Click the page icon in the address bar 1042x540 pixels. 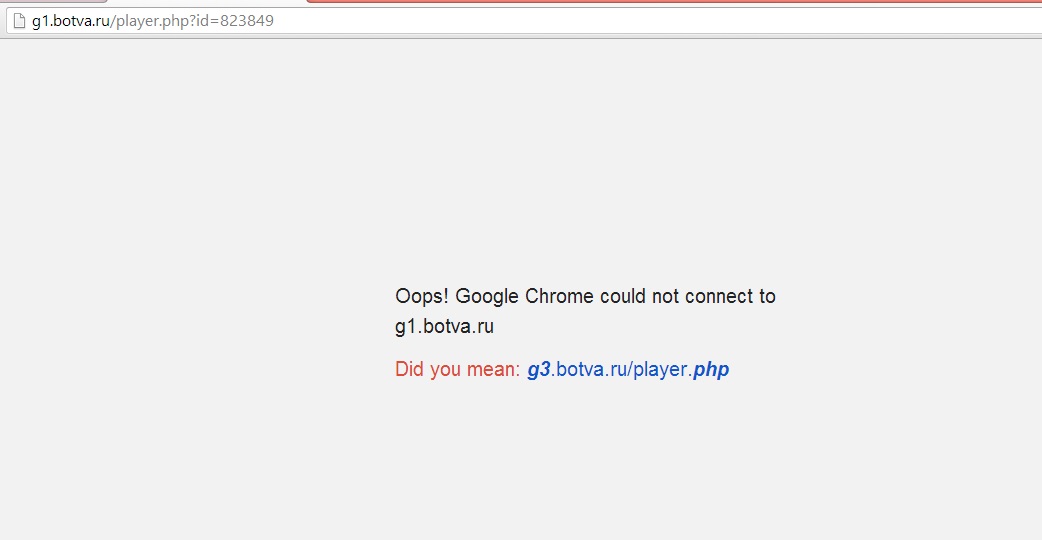[x=19, y=20]
